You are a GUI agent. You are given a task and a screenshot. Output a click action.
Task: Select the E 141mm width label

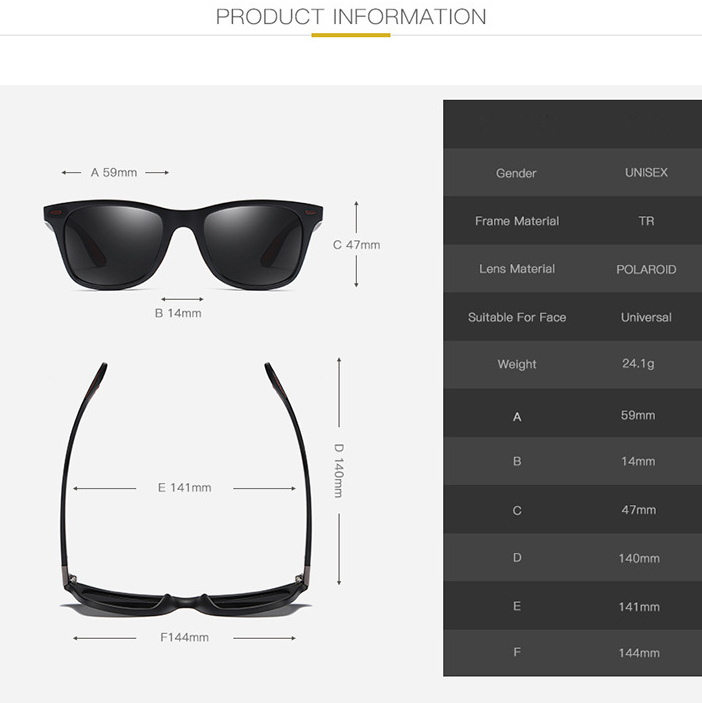tap(184, 488)
